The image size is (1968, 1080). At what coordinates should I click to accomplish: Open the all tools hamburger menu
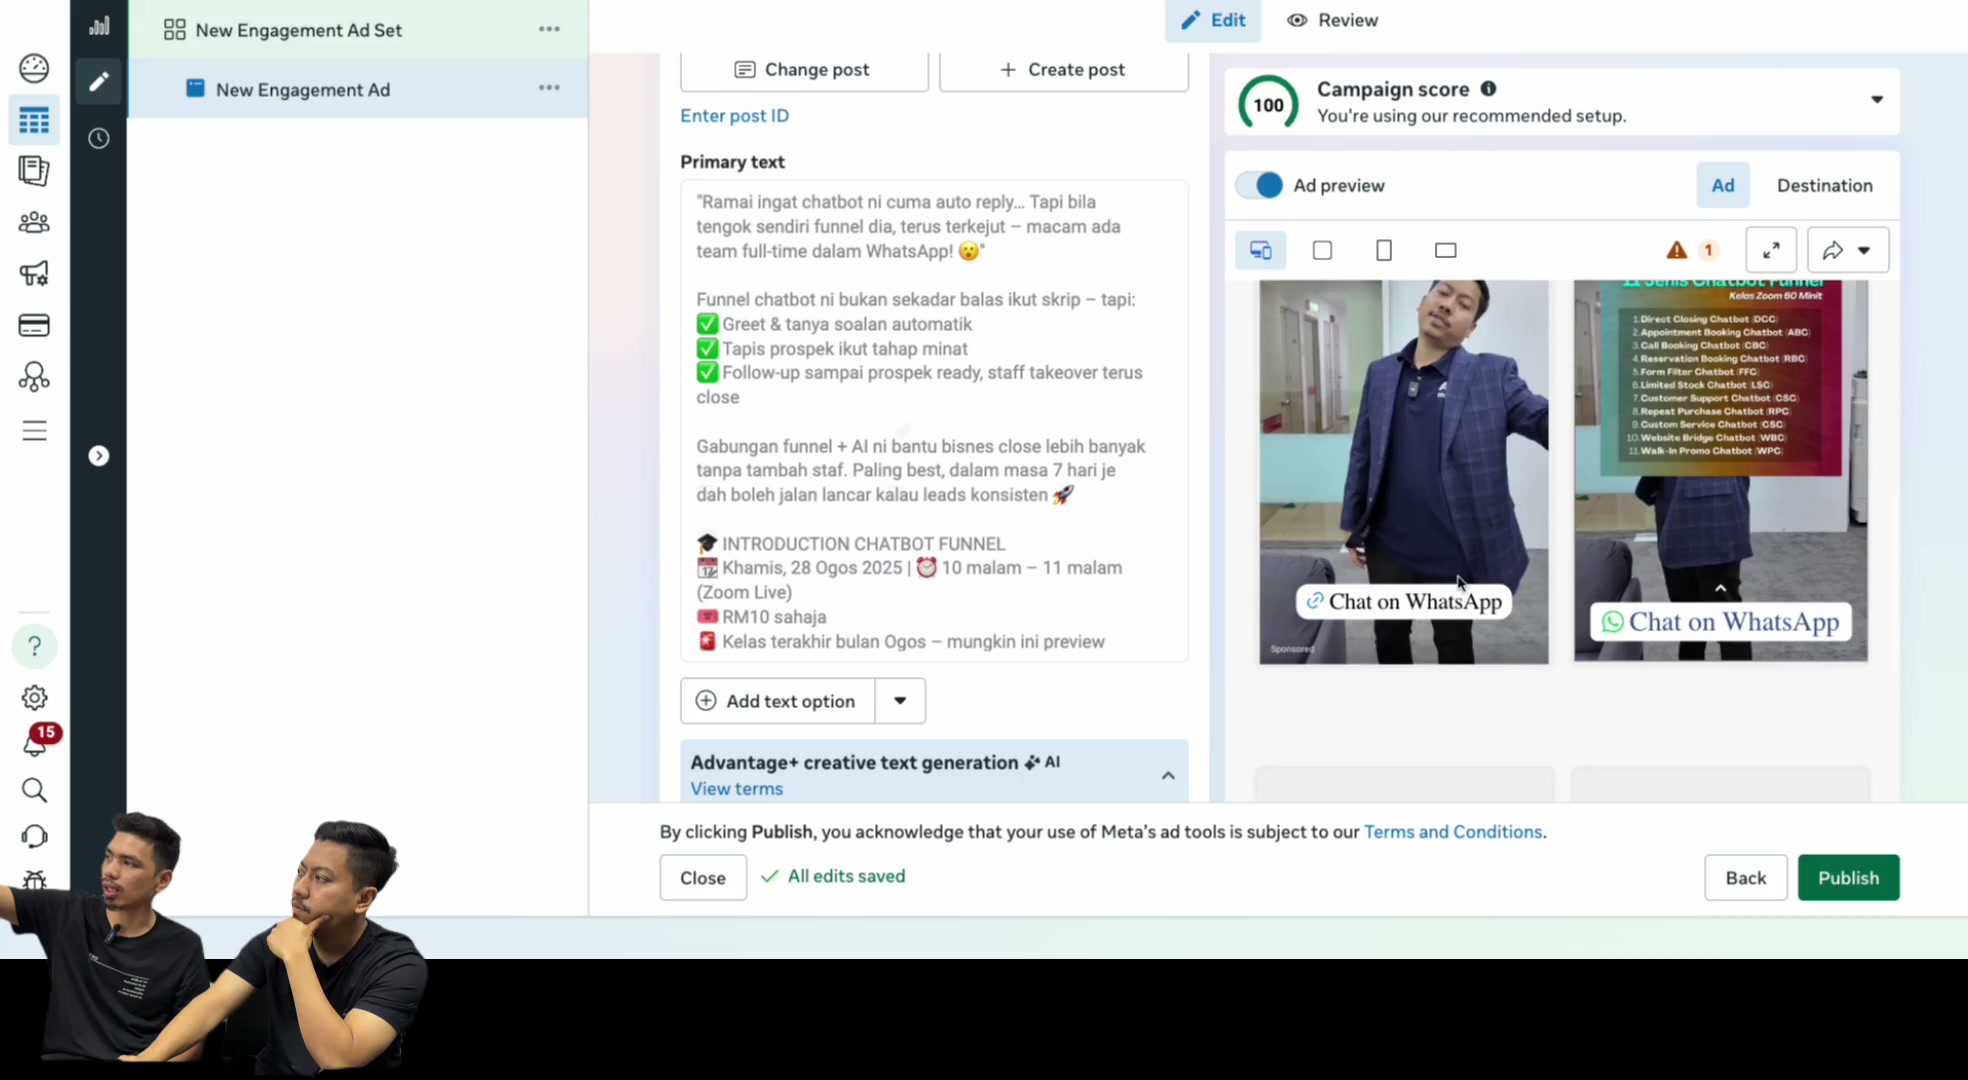[x=34, y=430]
